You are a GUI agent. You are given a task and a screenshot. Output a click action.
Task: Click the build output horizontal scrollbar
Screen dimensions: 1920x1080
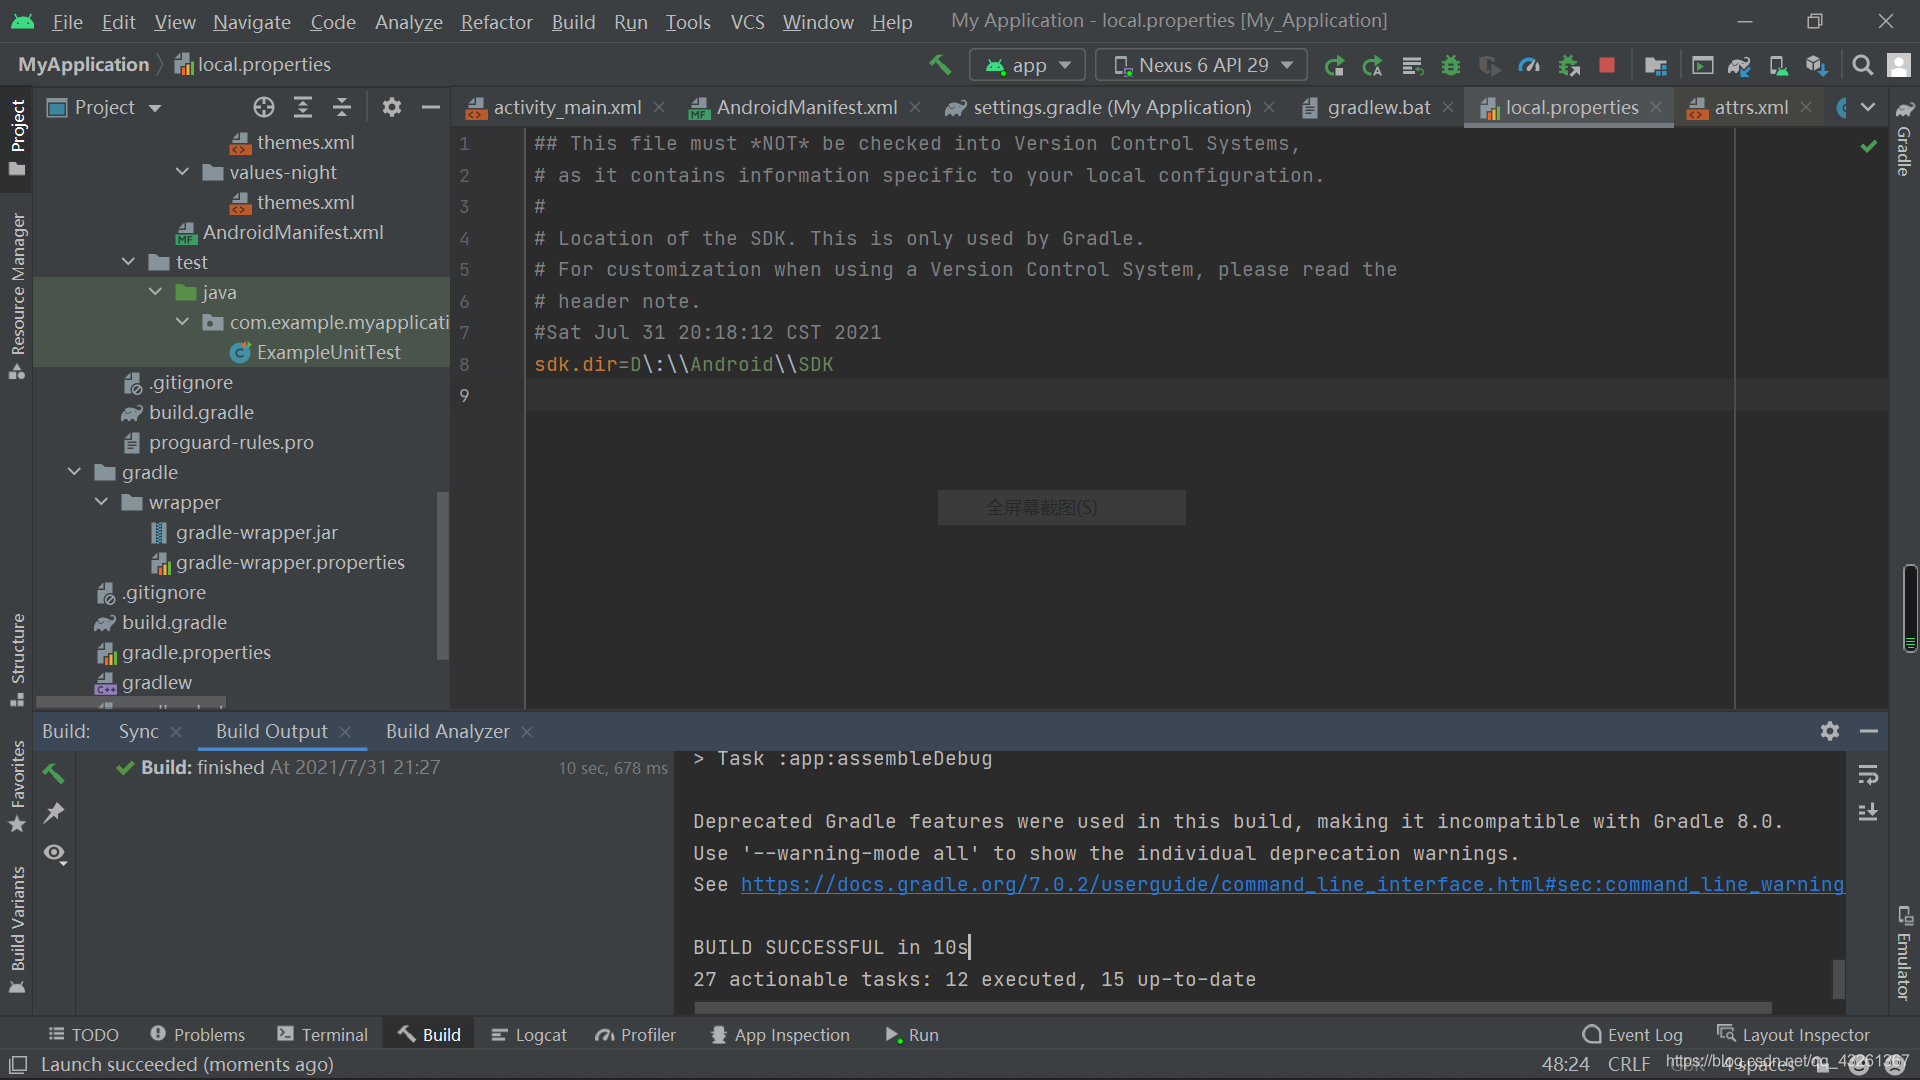pyautogui.click(x=1232, y=1007)
